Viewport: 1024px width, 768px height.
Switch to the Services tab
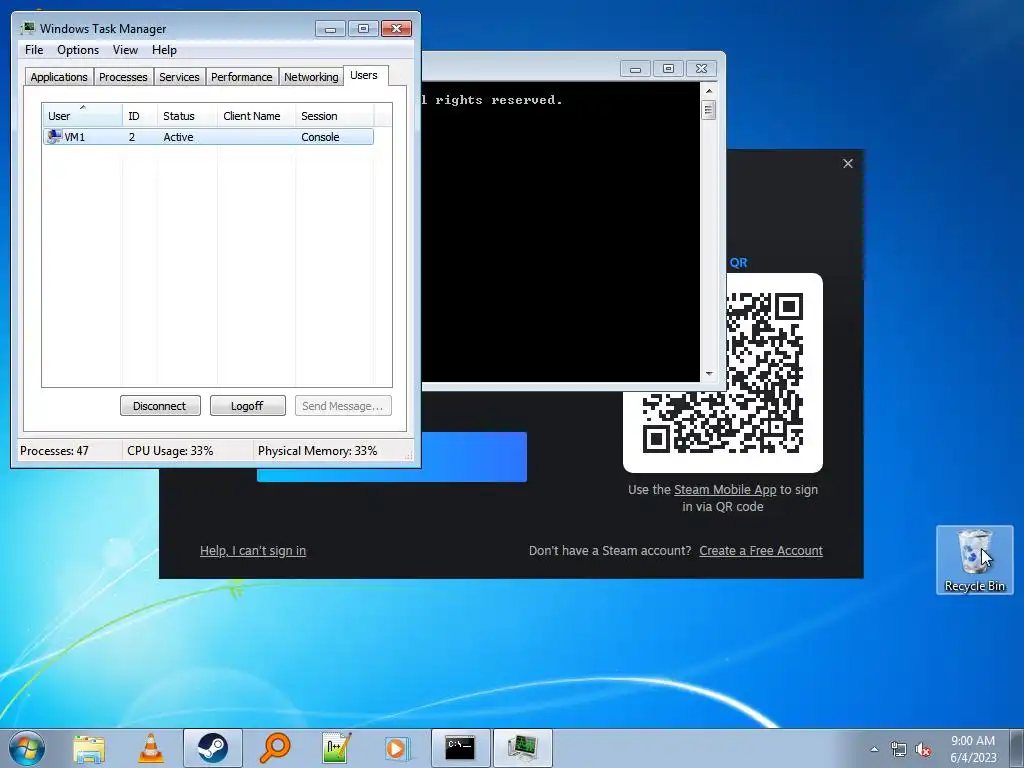click(179, 77)
